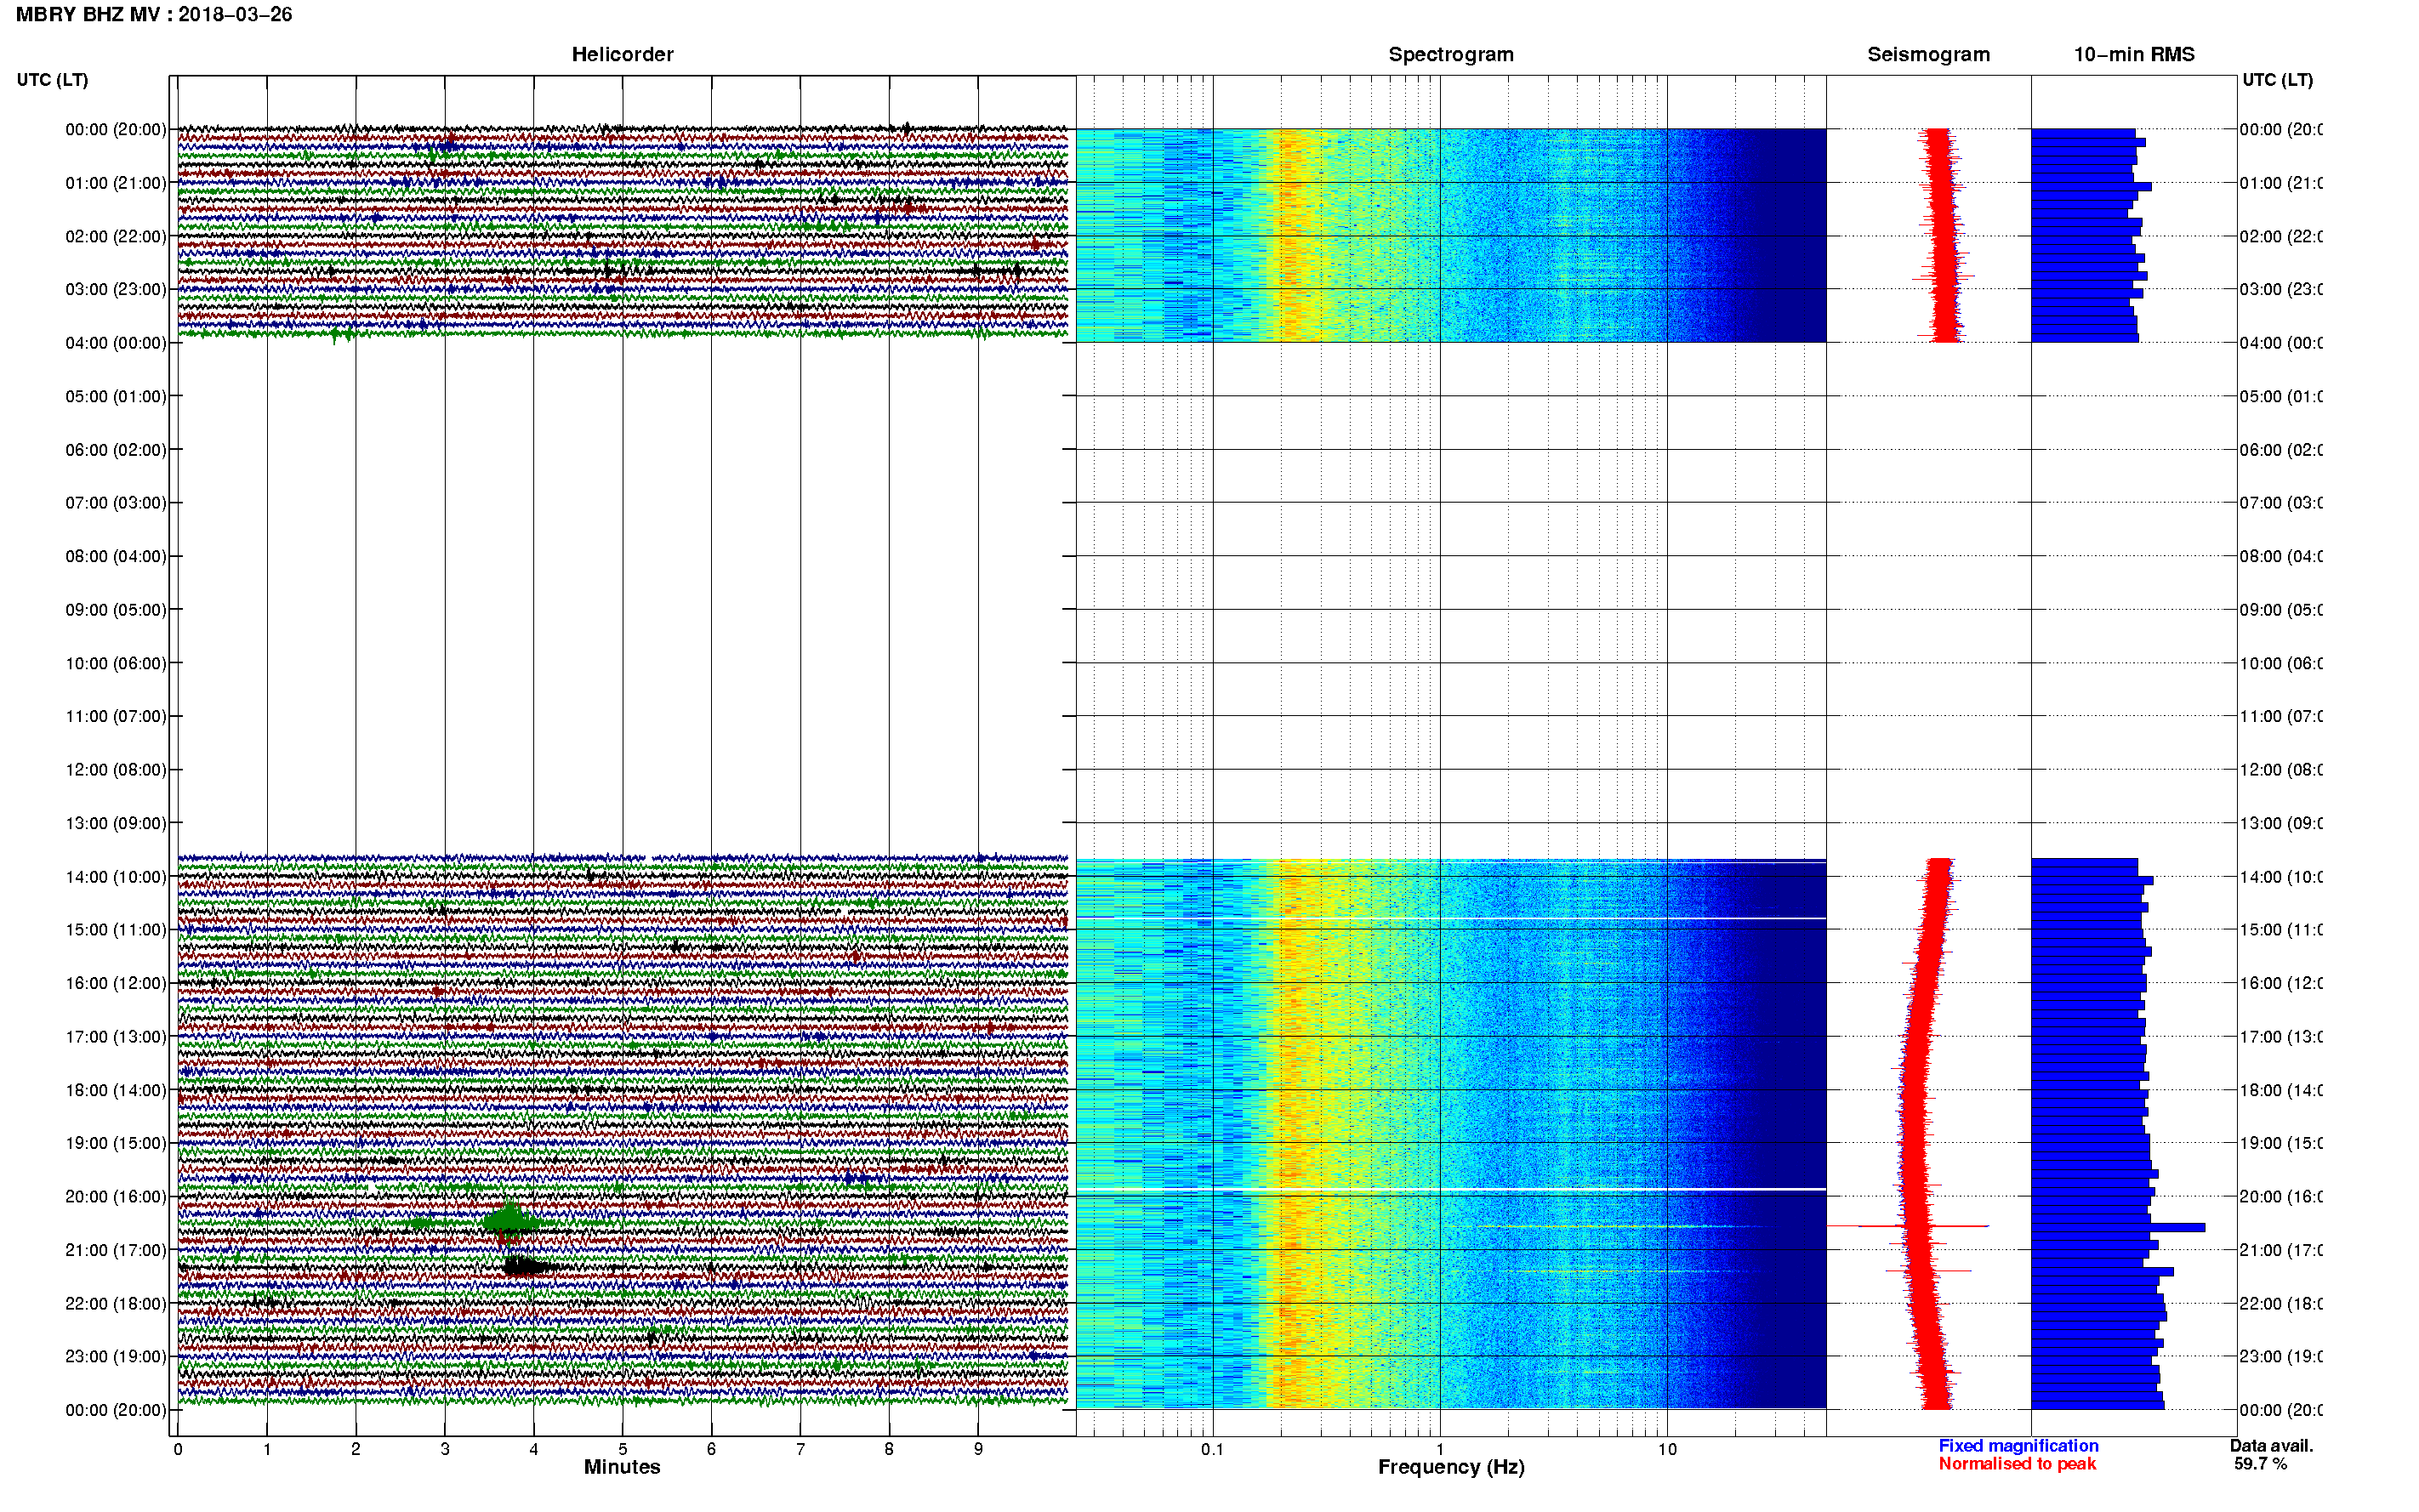Click left axis label 08:00 (04:00)
2419x1512 pixels.
[x=116, y=556]
